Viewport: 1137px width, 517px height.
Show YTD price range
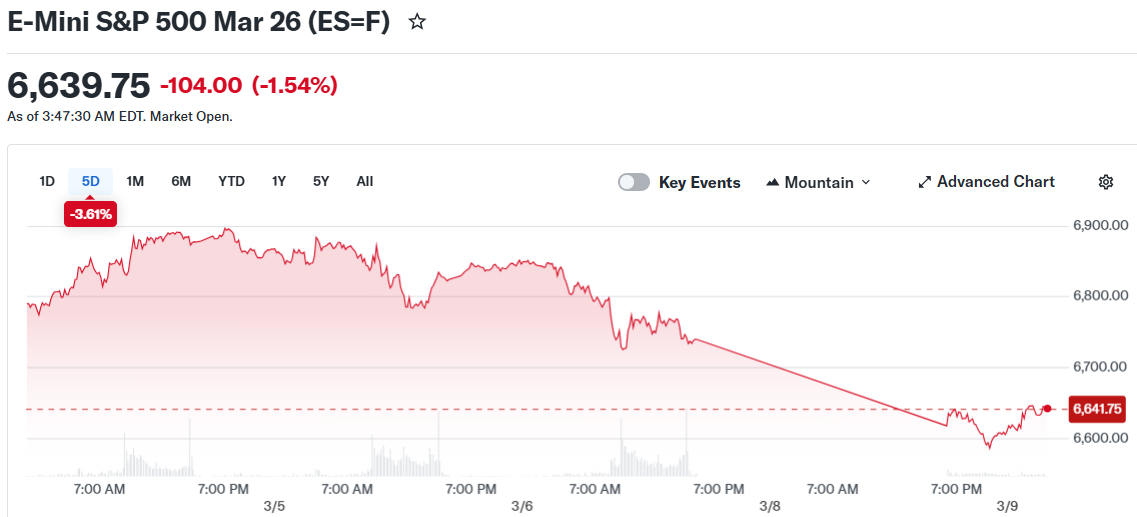click(x=231, y=181)
